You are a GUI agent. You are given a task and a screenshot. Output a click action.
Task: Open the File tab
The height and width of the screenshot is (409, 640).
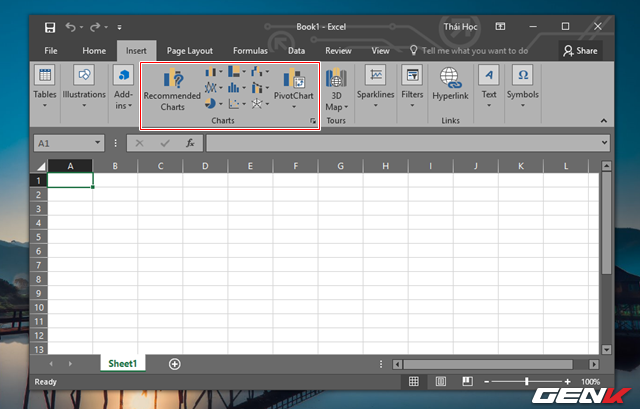point(51,51)
